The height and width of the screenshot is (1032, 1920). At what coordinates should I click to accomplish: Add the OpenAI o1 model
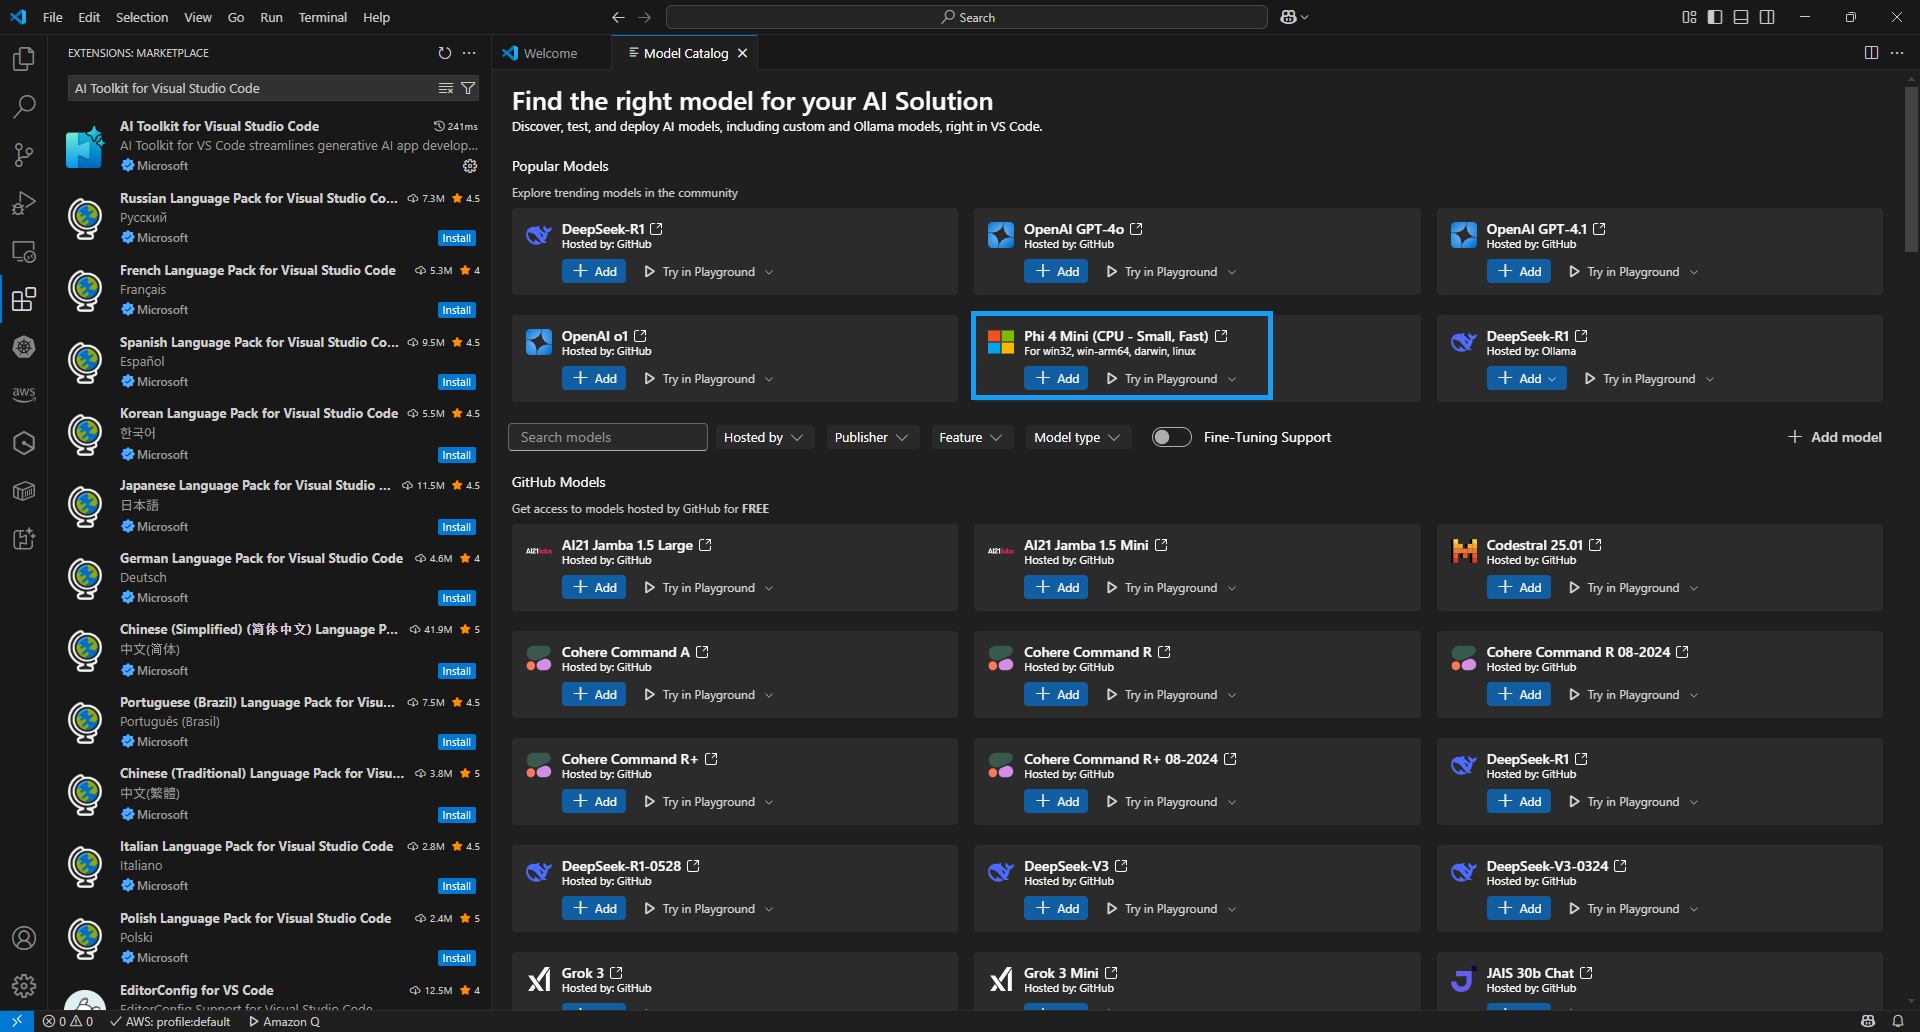click(594, 379)
